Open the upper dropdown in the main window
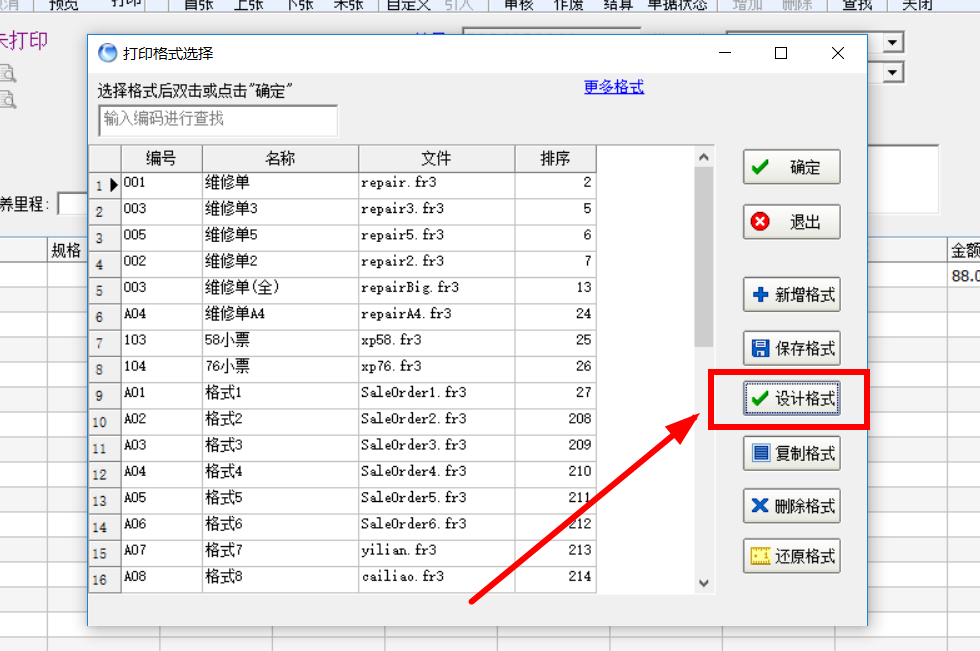 point(892,42)
